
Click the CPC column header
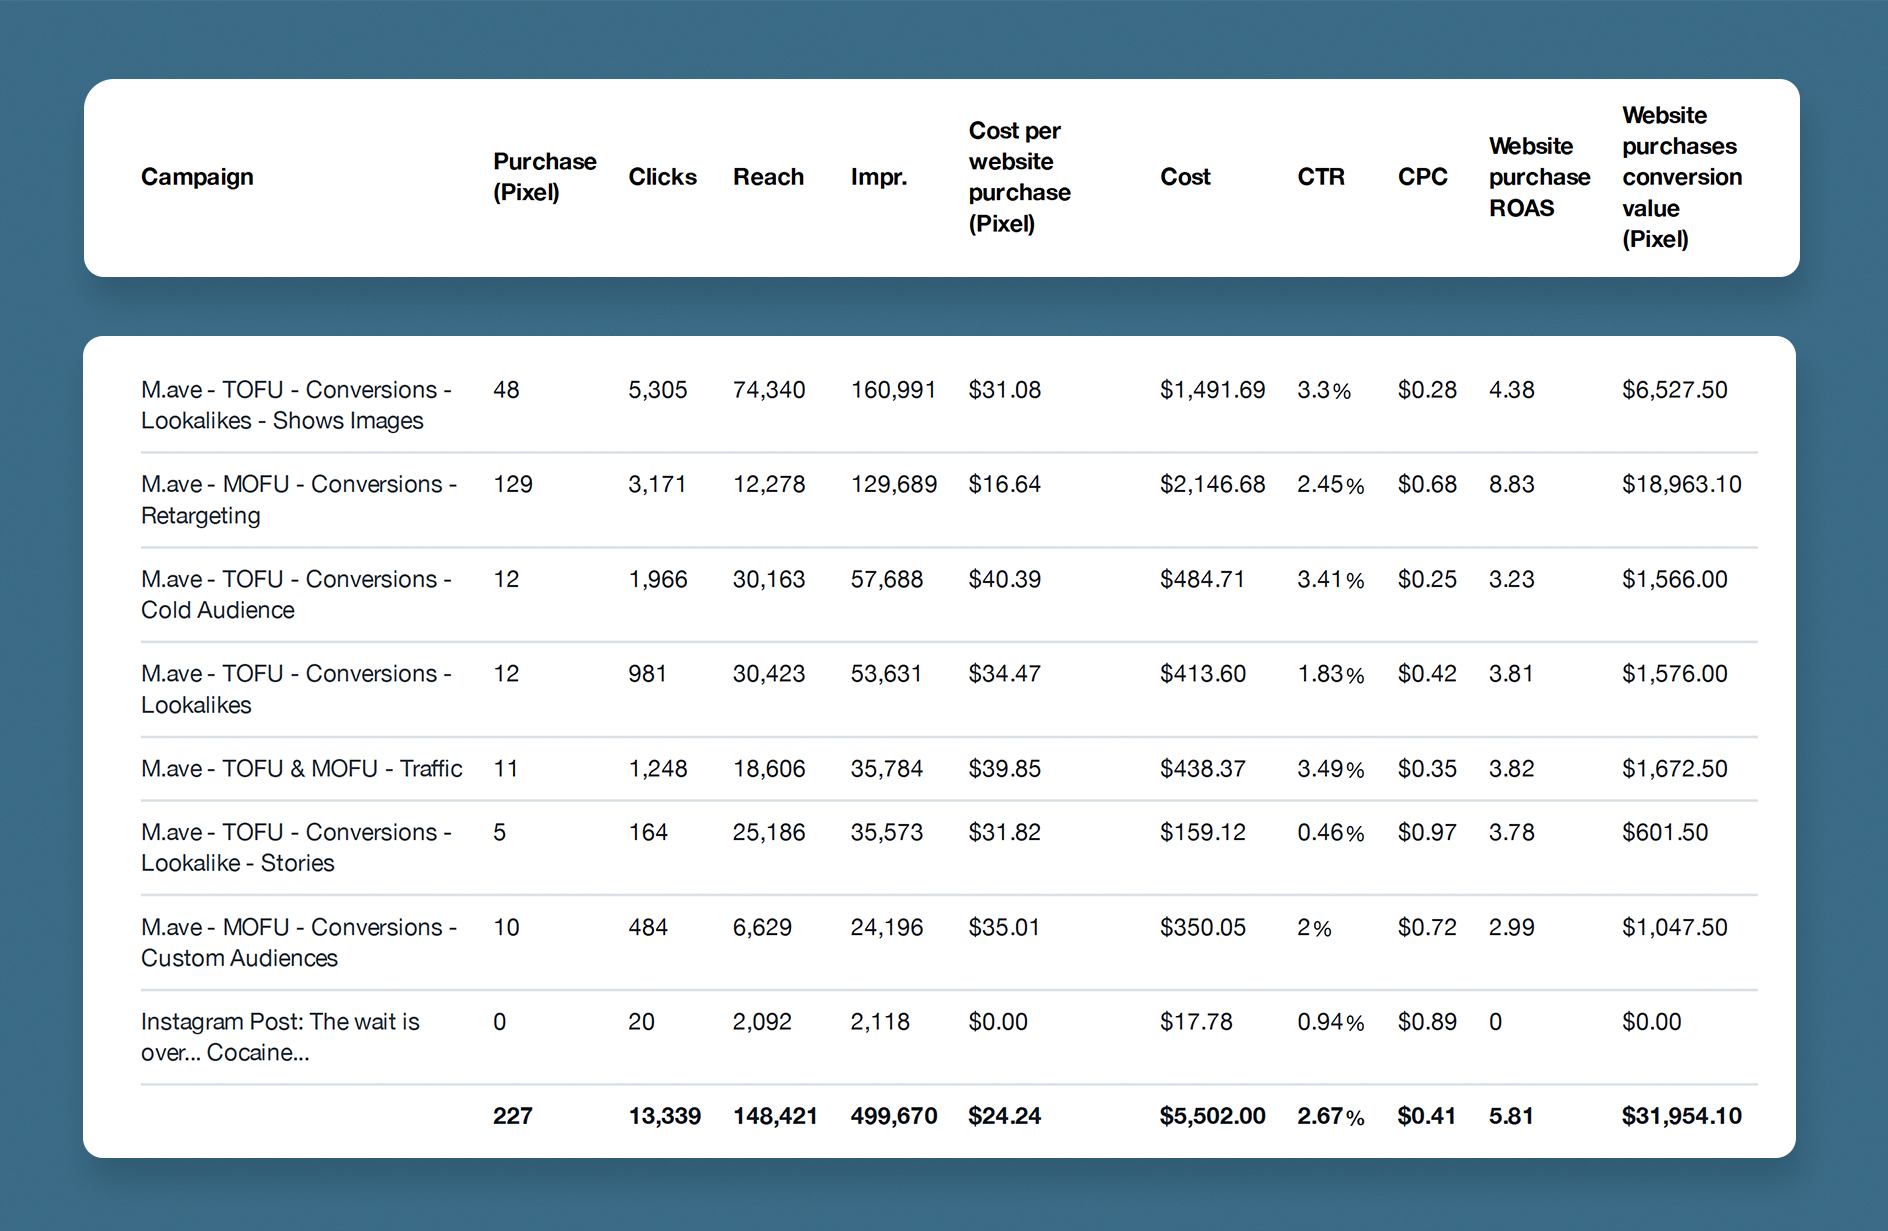1423,177
